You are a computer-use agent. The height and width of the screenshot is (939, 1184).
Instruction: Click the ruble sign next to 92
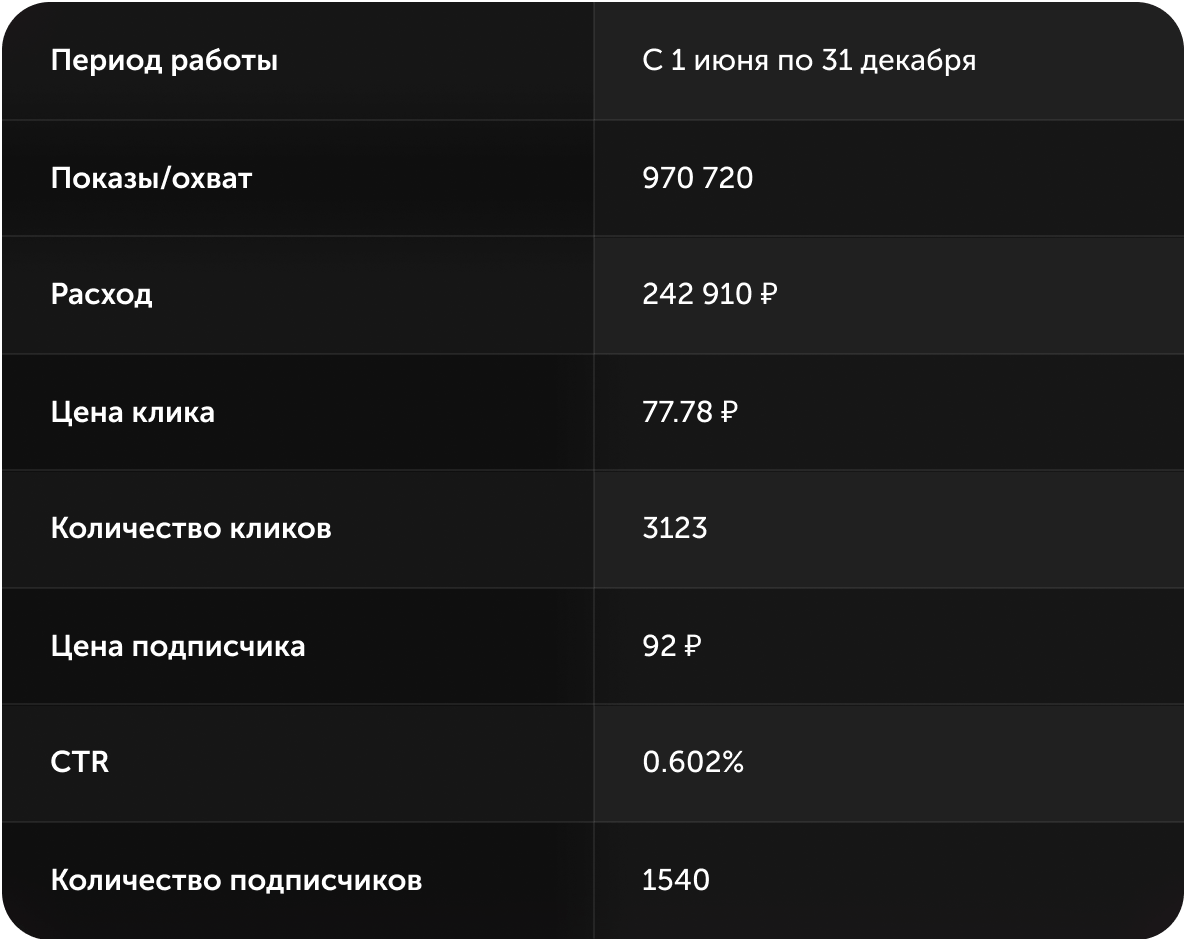[x=692, y=646]
